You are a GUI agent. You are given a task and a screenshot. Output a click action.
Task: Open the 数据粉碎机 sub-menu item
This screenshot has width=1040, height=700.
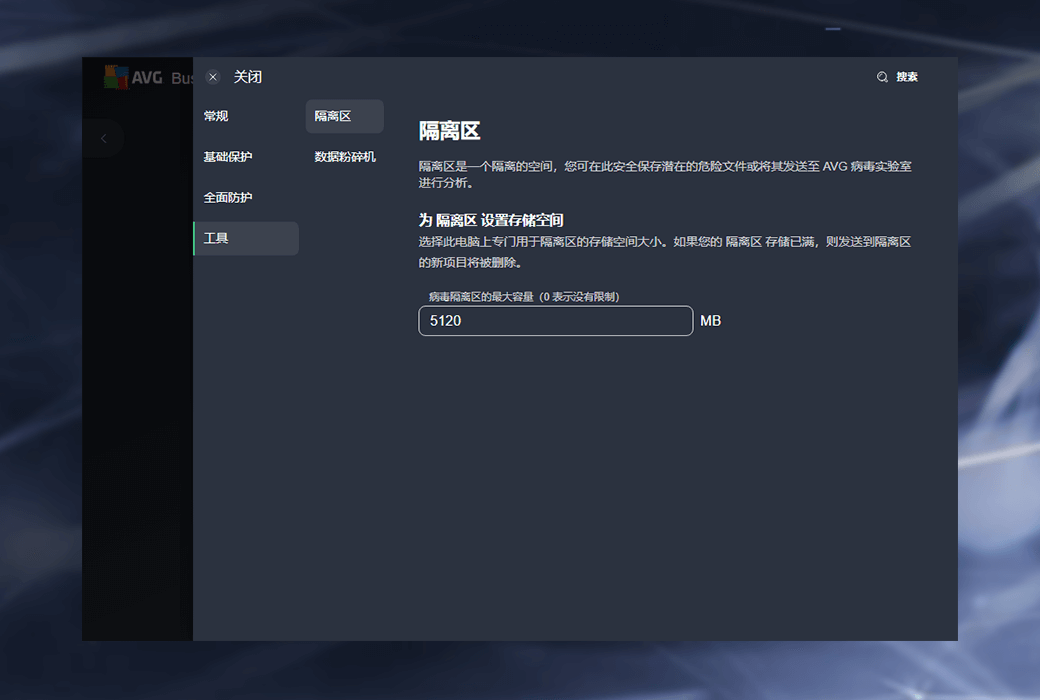point(345,157)
